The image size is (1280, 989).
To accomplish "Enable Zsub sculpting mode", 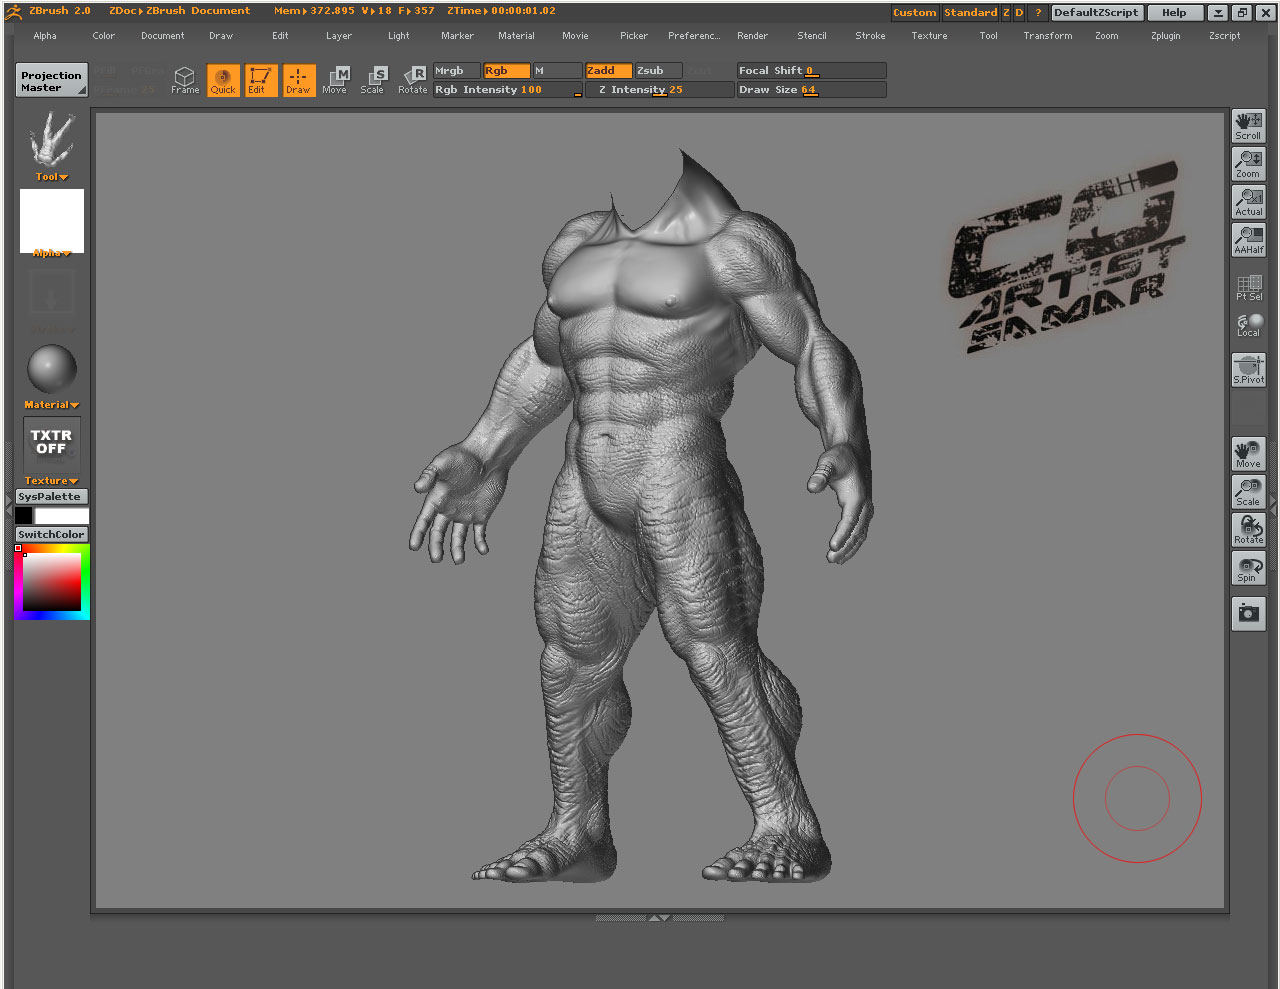I will [655, 70].
